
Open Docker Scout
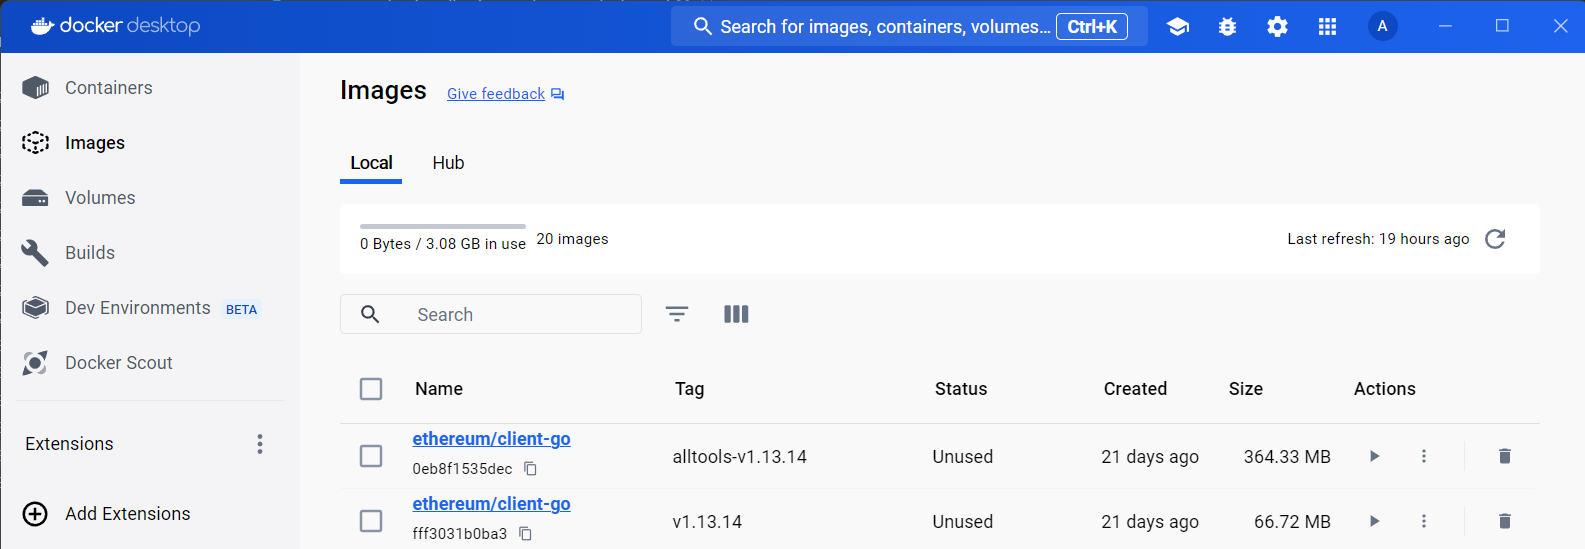pos(118,363)
